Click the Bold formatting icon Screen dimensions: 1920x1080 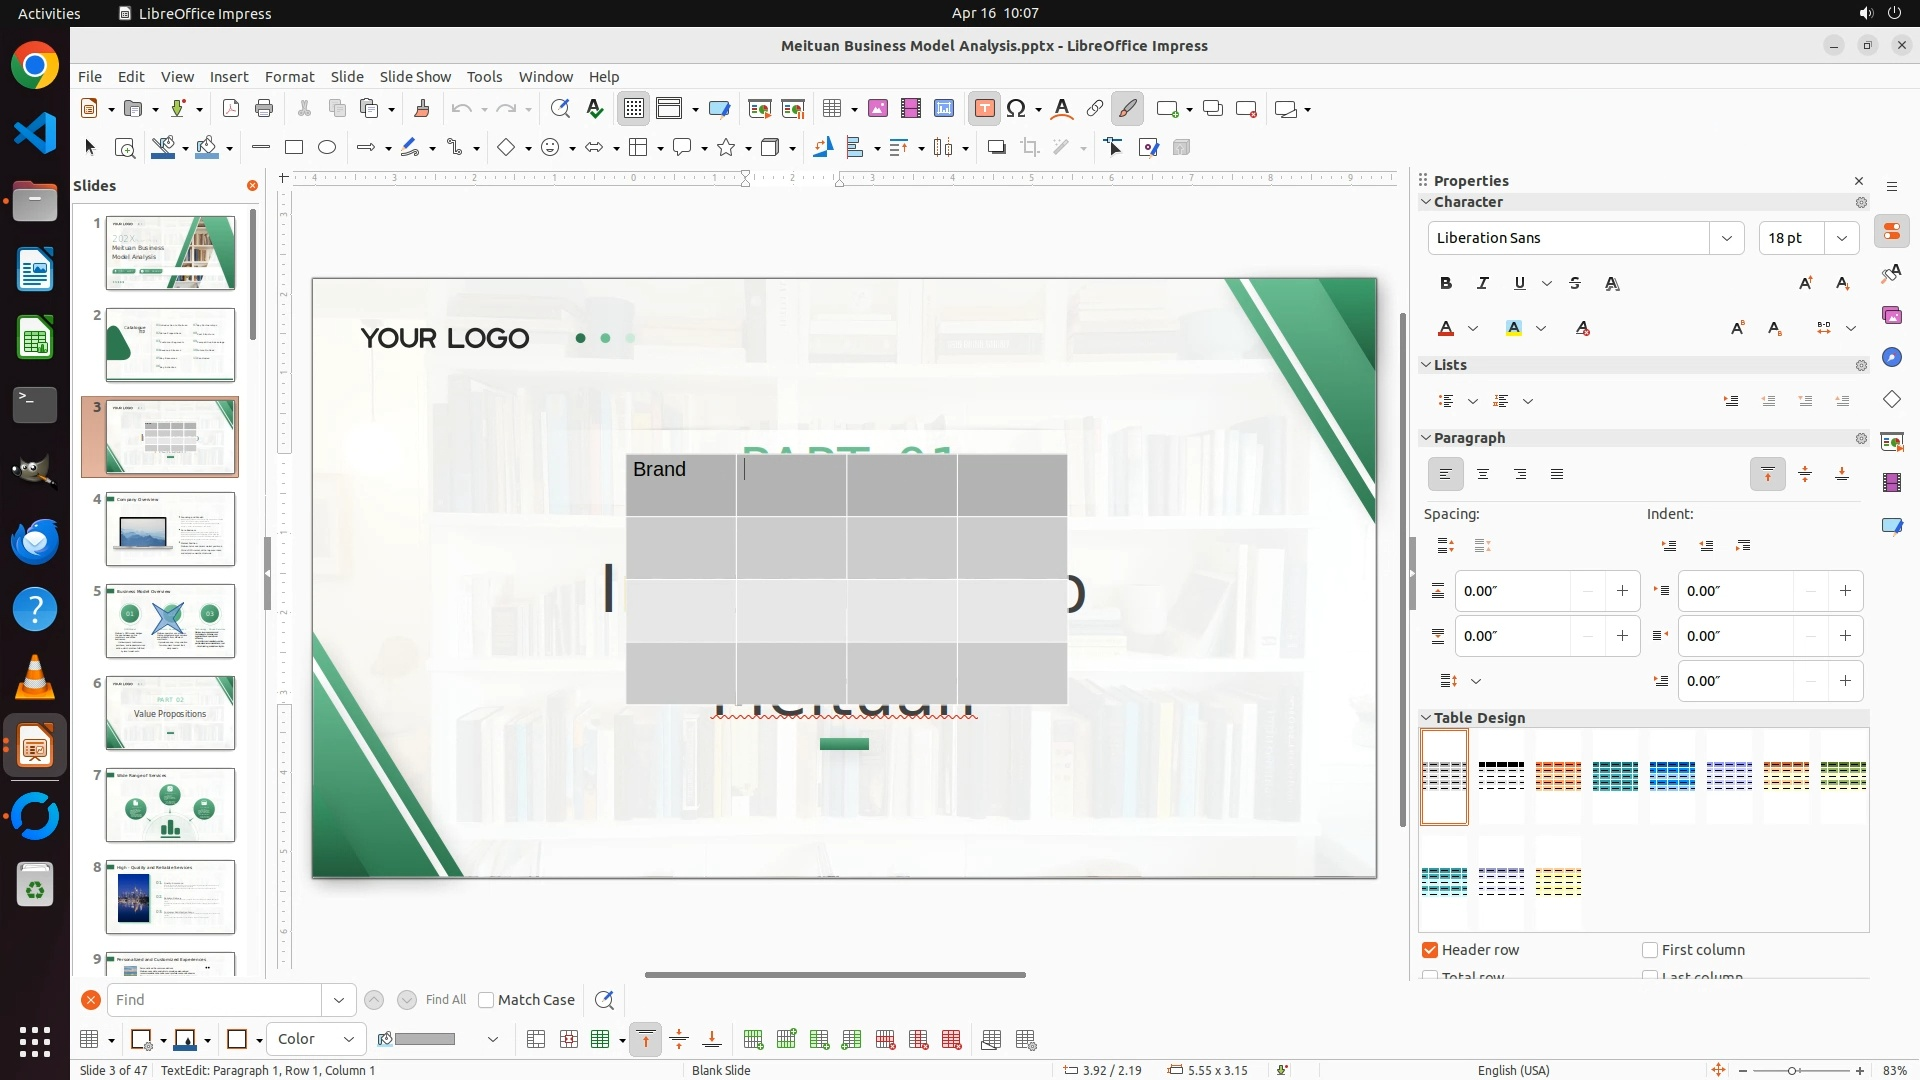pyautogui.click(x=1446, y=283)
